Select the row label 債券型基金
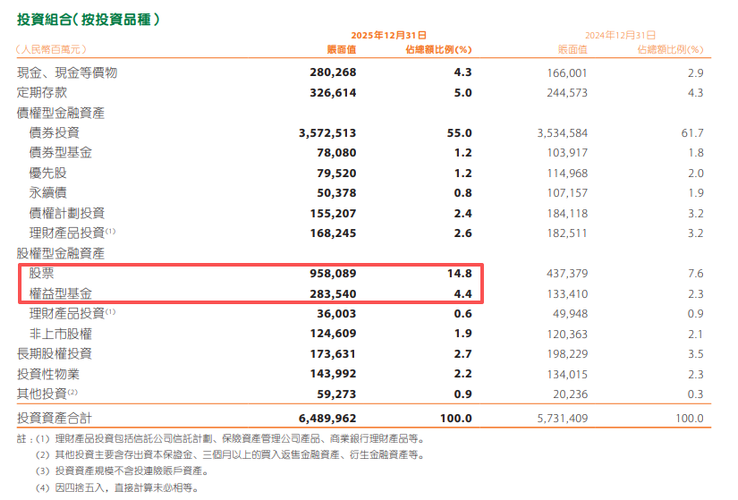The image size is (738, 500). [x=60, y=153]
